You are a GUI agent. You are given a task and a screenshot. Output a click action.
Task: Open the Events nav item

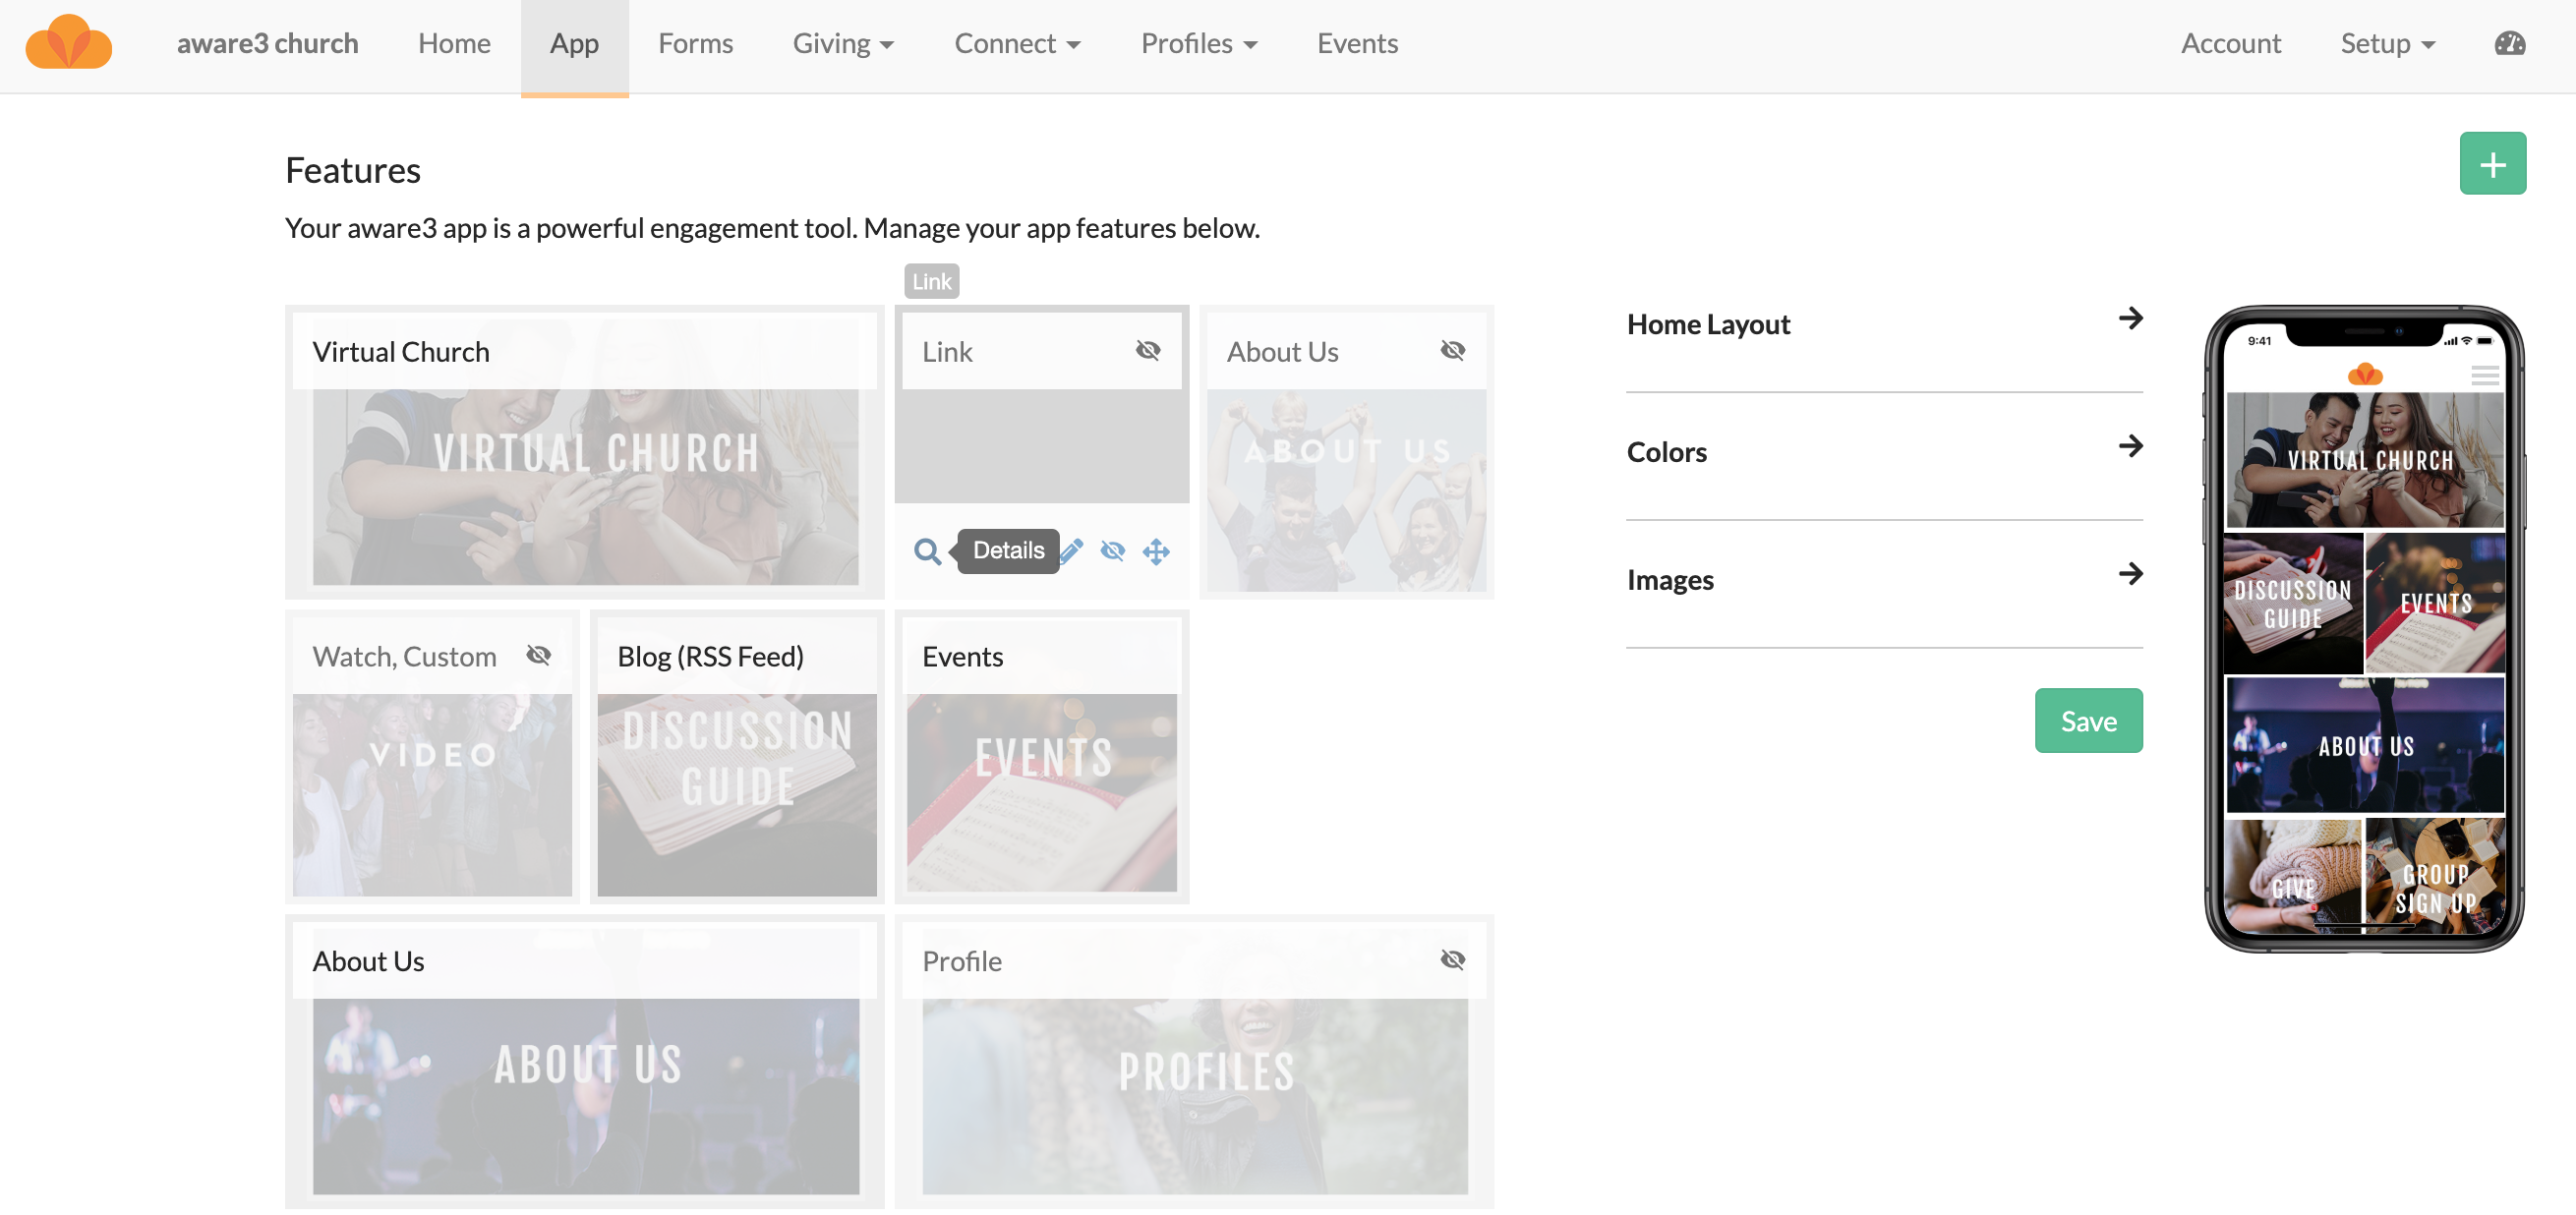tap(1357, 44)
